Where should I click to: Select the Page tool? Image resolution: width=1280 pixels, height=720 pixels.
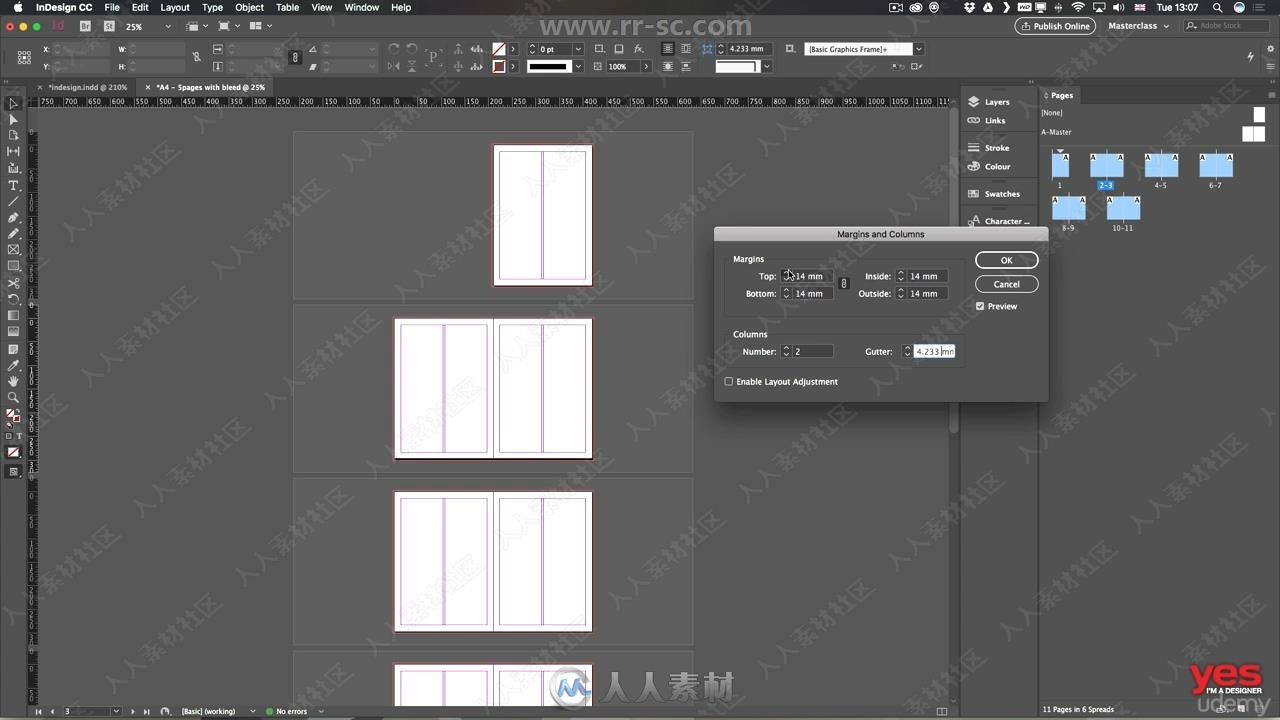pos(13,136)
